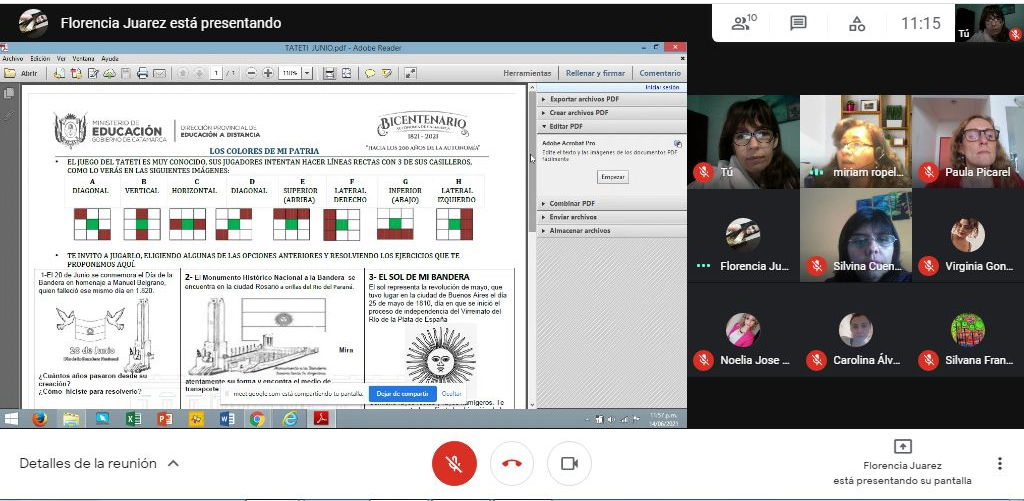Image resolution: width=1024 pixels, height=501 pixels.
Task: Open Meet's three-dot more options menu
Action: (999, 464)
